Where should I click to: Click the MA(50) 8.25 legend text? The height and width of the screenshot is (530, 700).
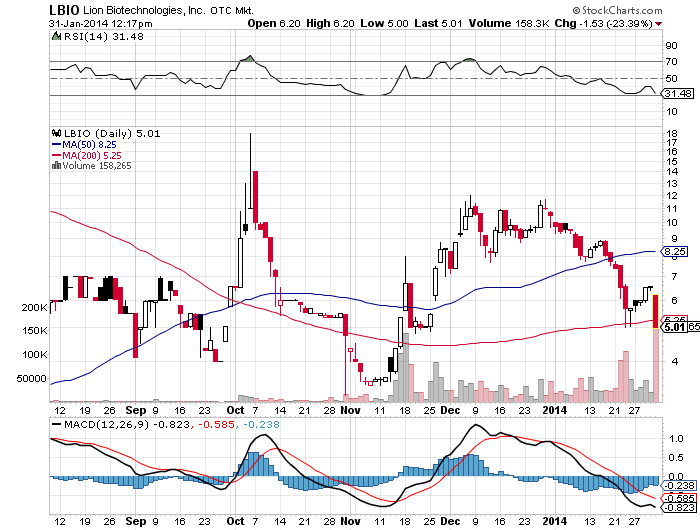(89, 145)
